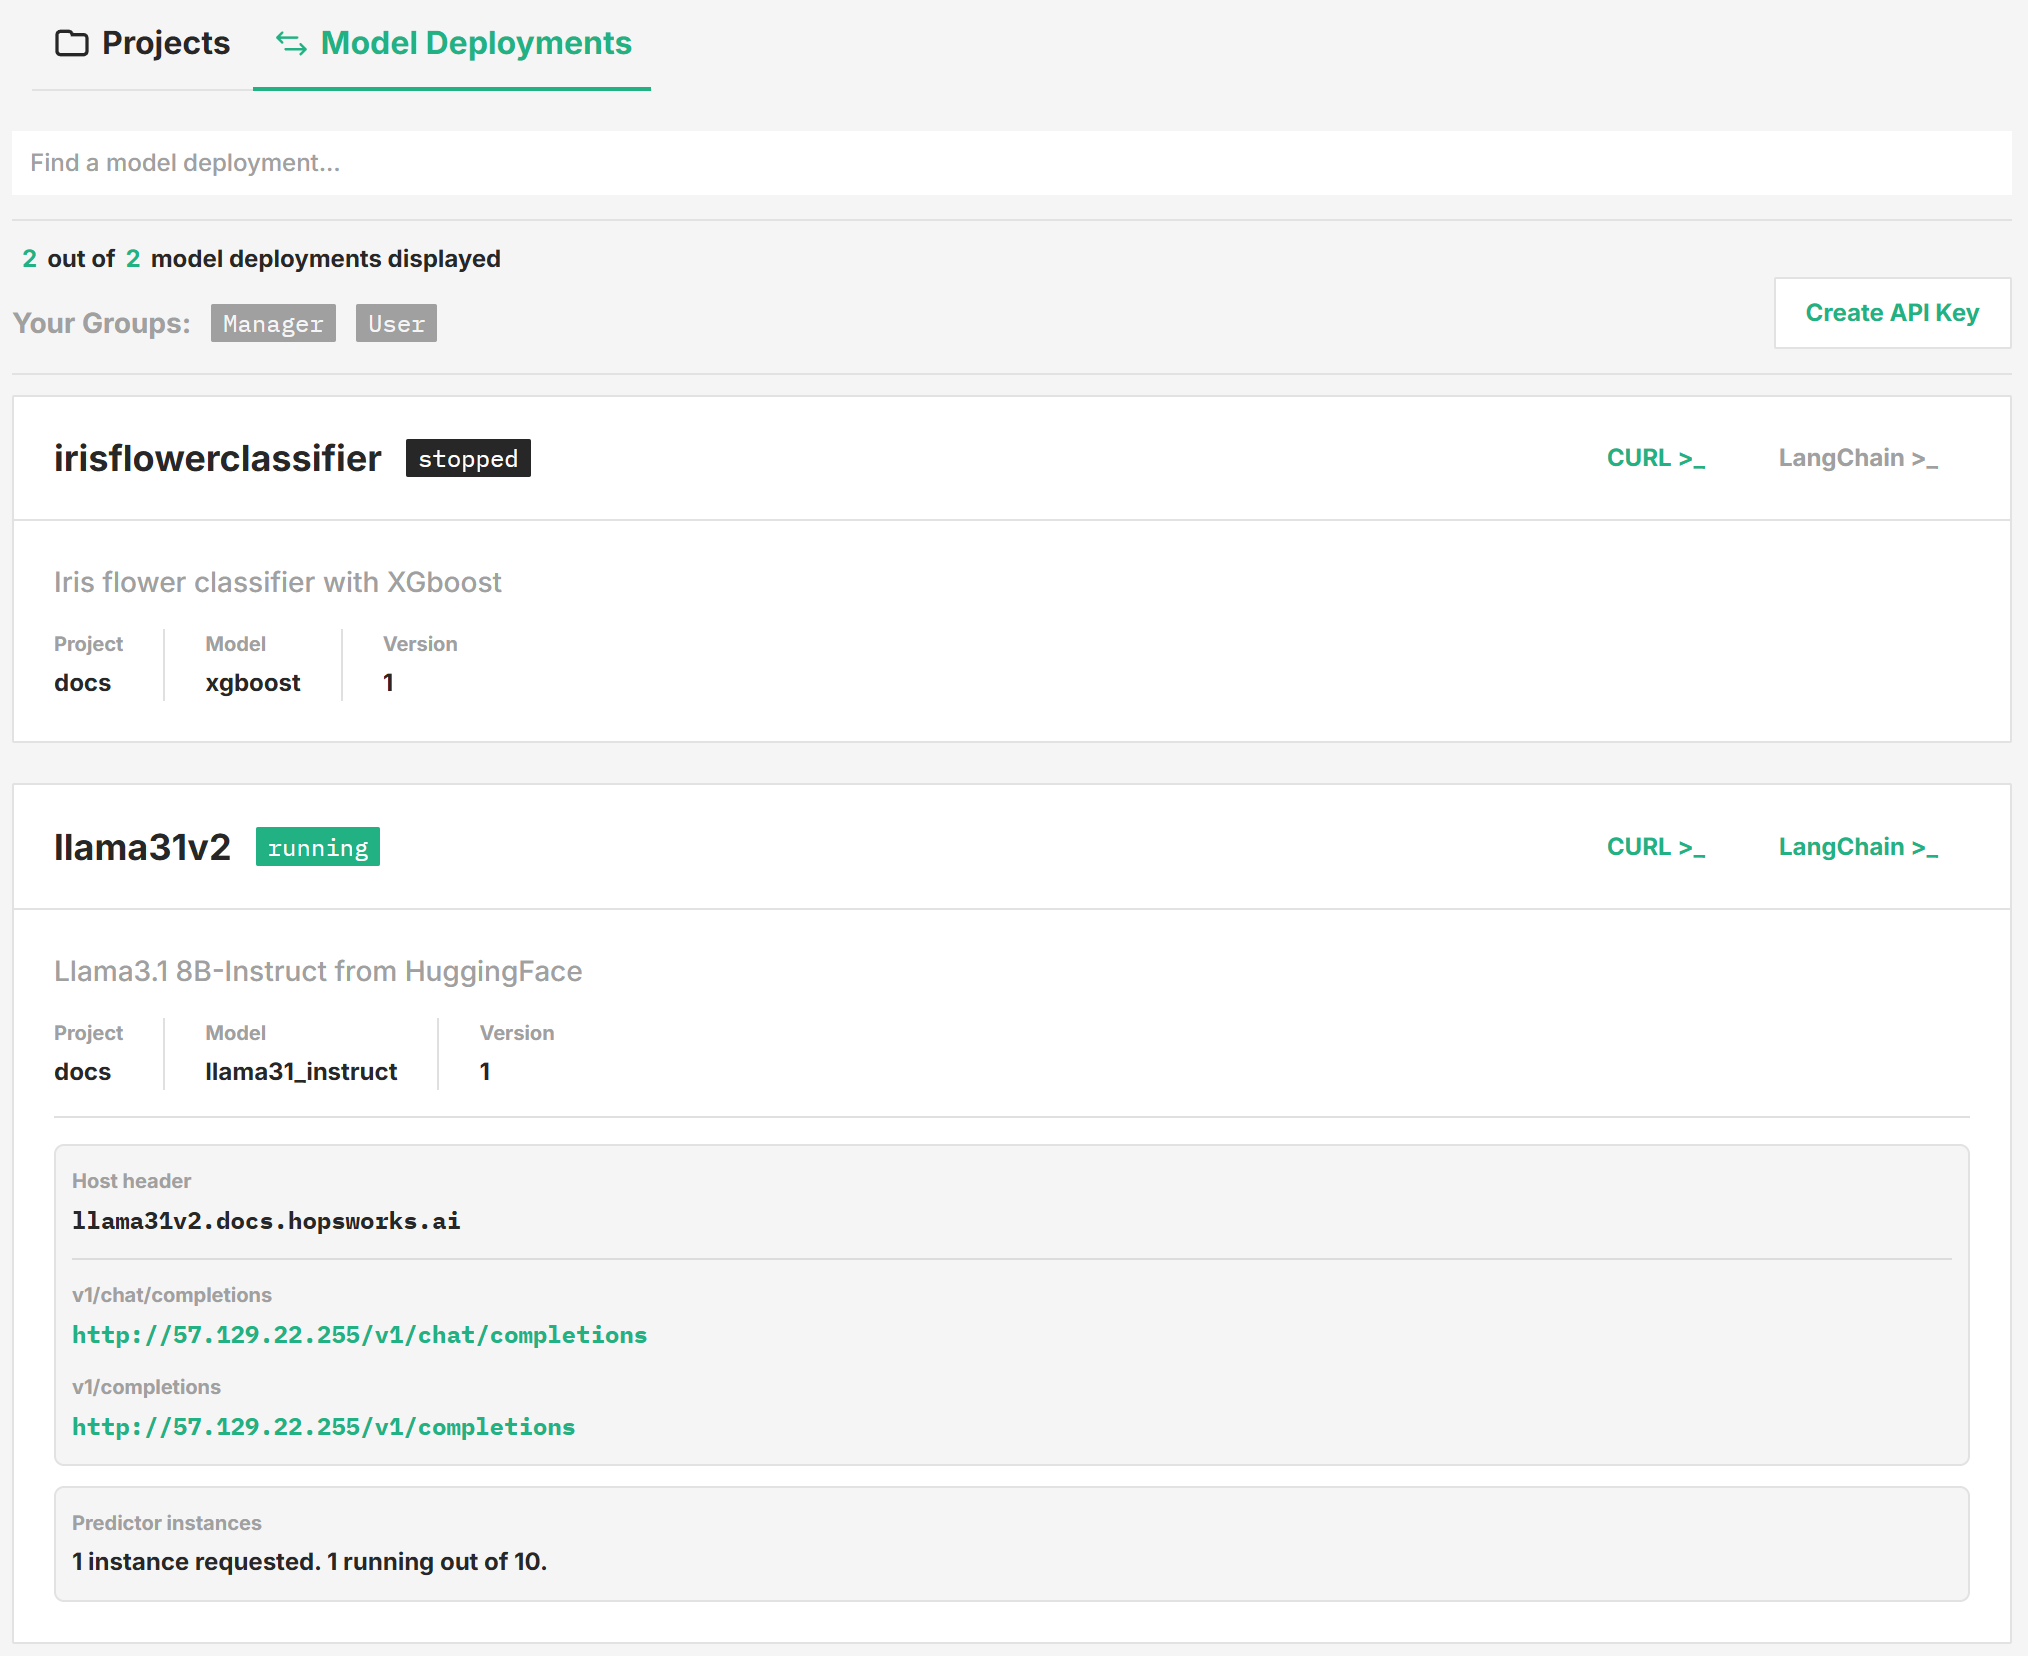2028x1656 pixels.
Task: Open CURL snippet for irisflowerclassifier
Action: 1655,458
